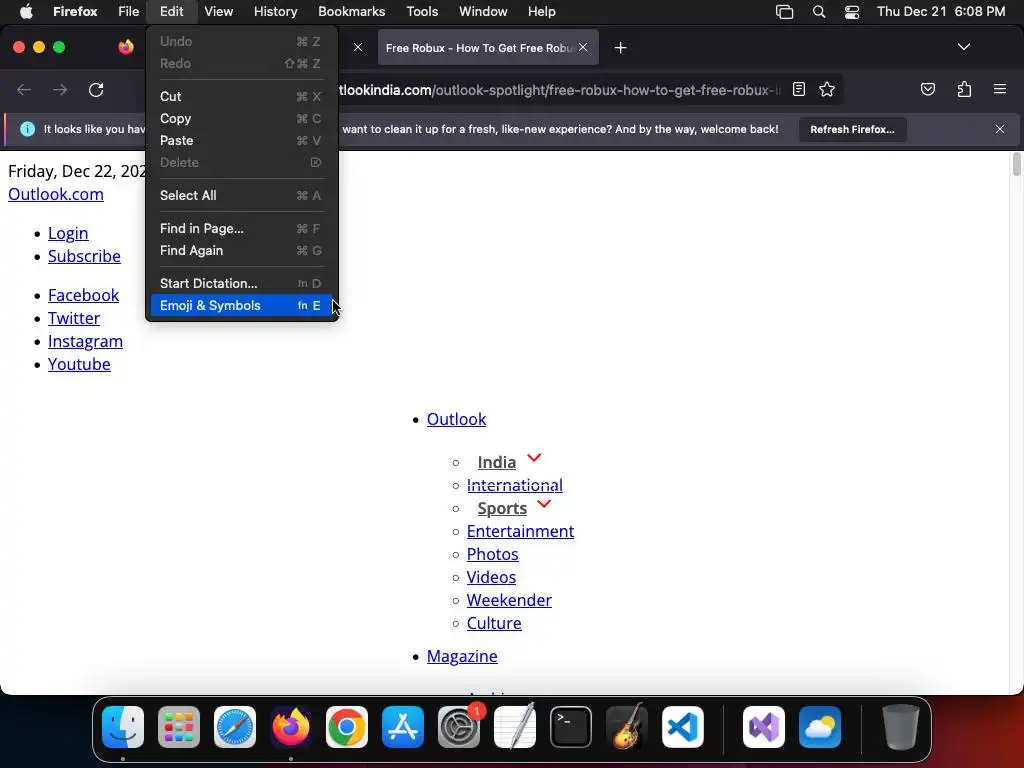Click the Apple menu logo
Screen dimensions: 1024x768
[26, 12]
